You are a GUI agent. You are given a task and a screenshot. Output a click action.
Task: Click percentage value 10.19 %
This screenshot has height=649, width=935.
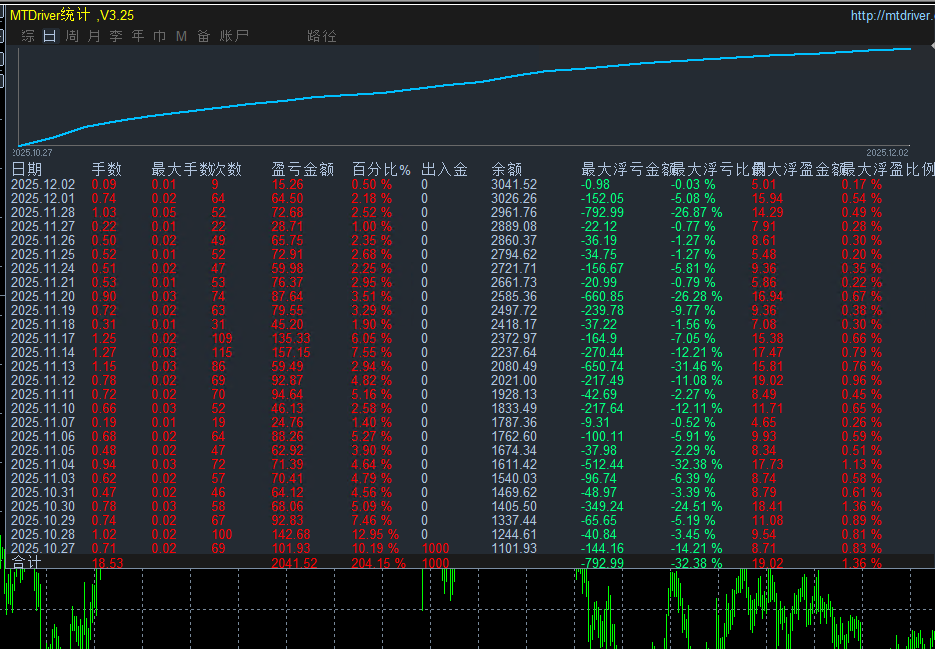(376, 548)
